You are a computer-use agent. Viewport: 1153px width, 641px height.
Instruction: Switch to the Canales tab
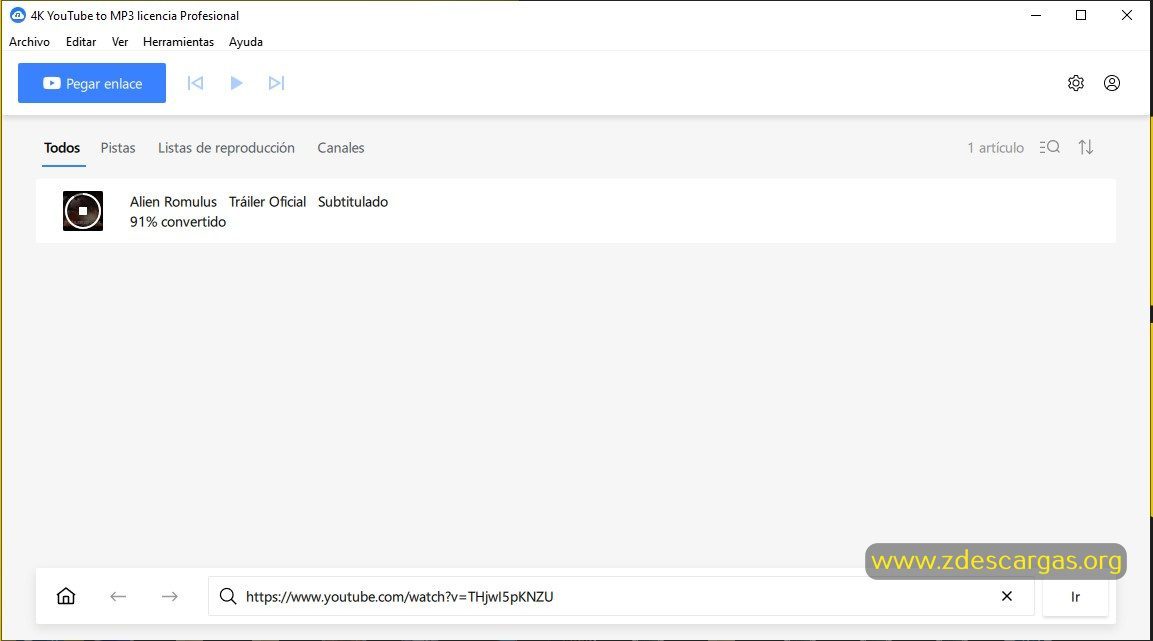340,148
